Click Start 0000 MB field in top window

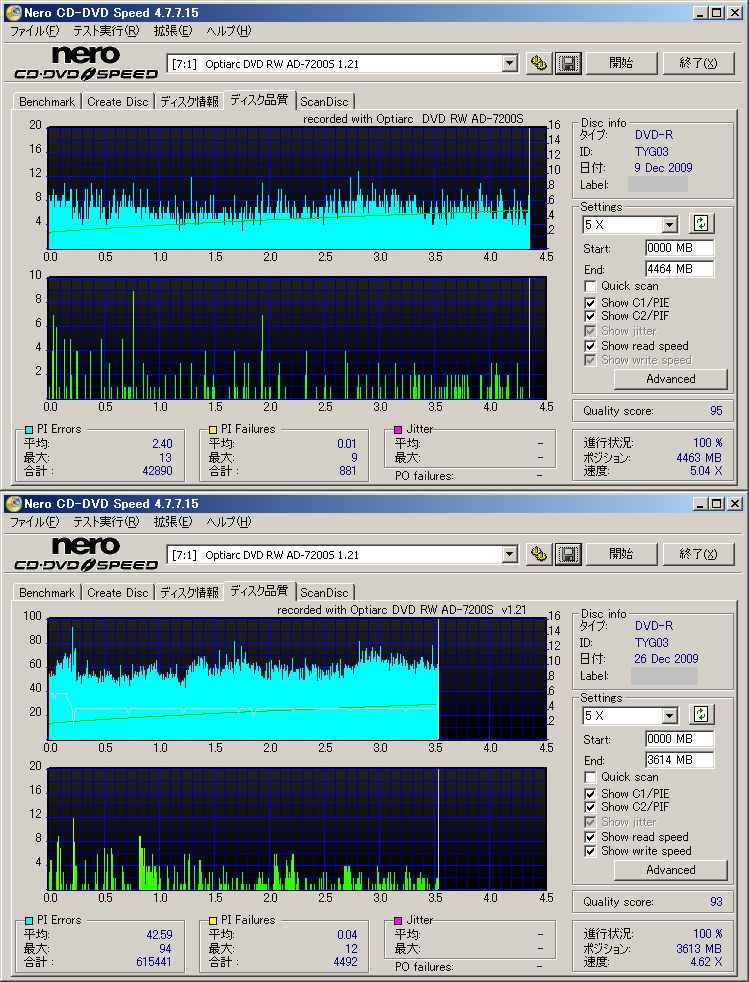point(679,248)
